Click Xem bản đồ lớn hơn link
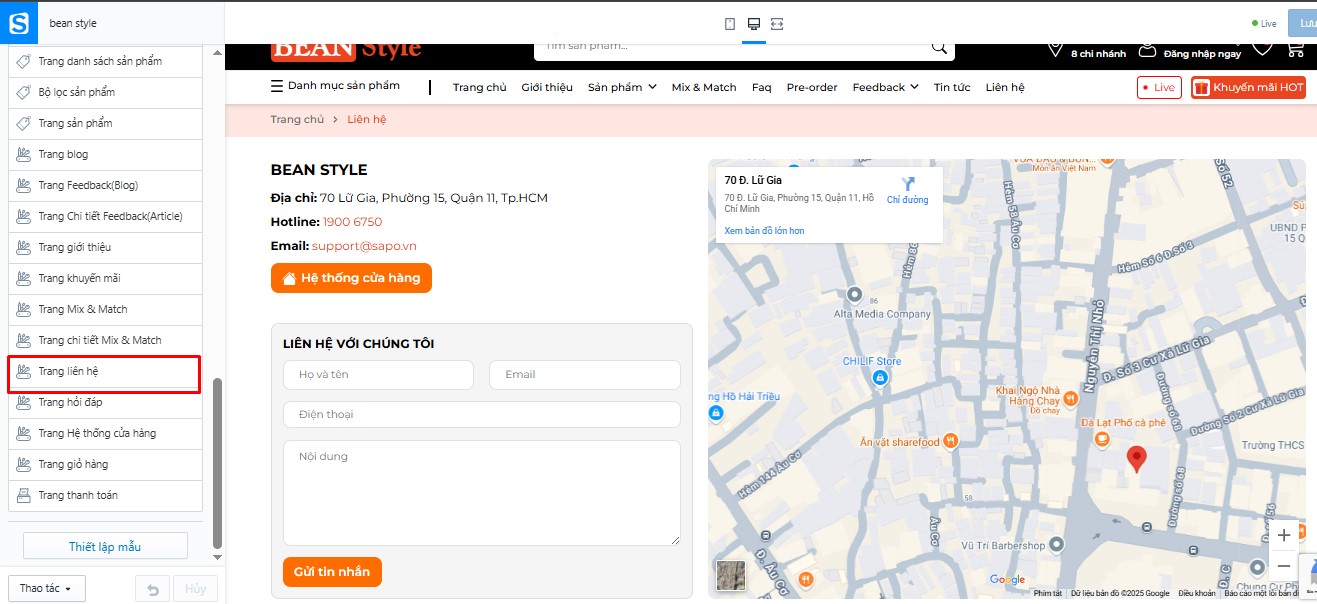This screenshot has height=604, width=1317. coord(764,231)
